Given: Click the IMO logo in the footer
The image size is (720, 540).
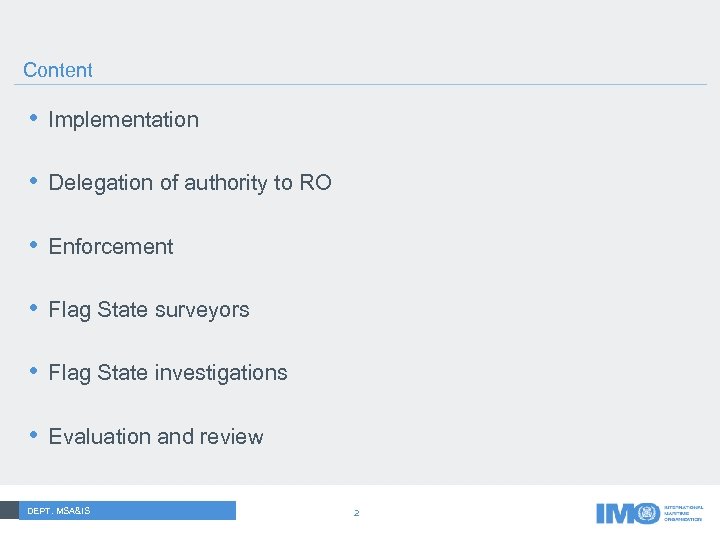Looking at the screenshot, I should [x=628, y=513].
